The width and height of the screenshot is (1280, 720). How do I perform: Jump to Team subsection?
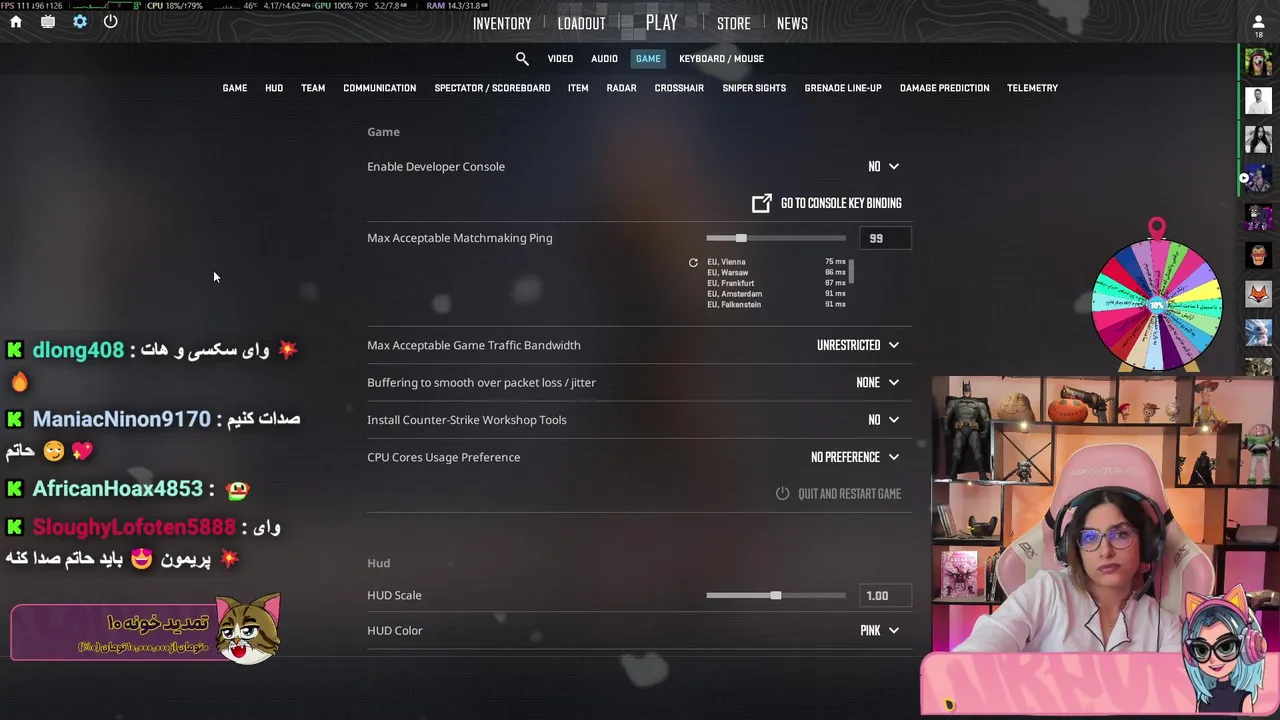(x=313, y=88)
